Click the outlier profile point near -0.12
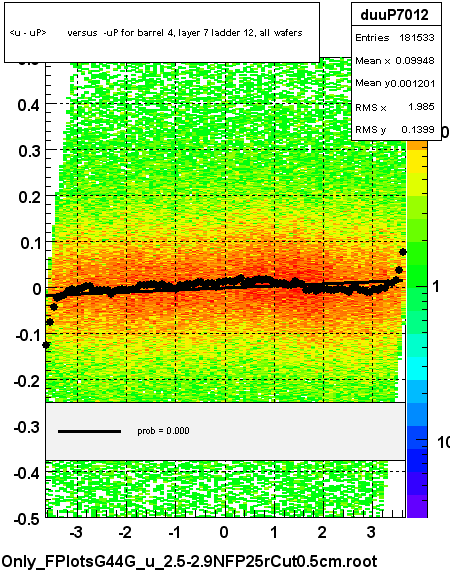 [x=46, y=345]
